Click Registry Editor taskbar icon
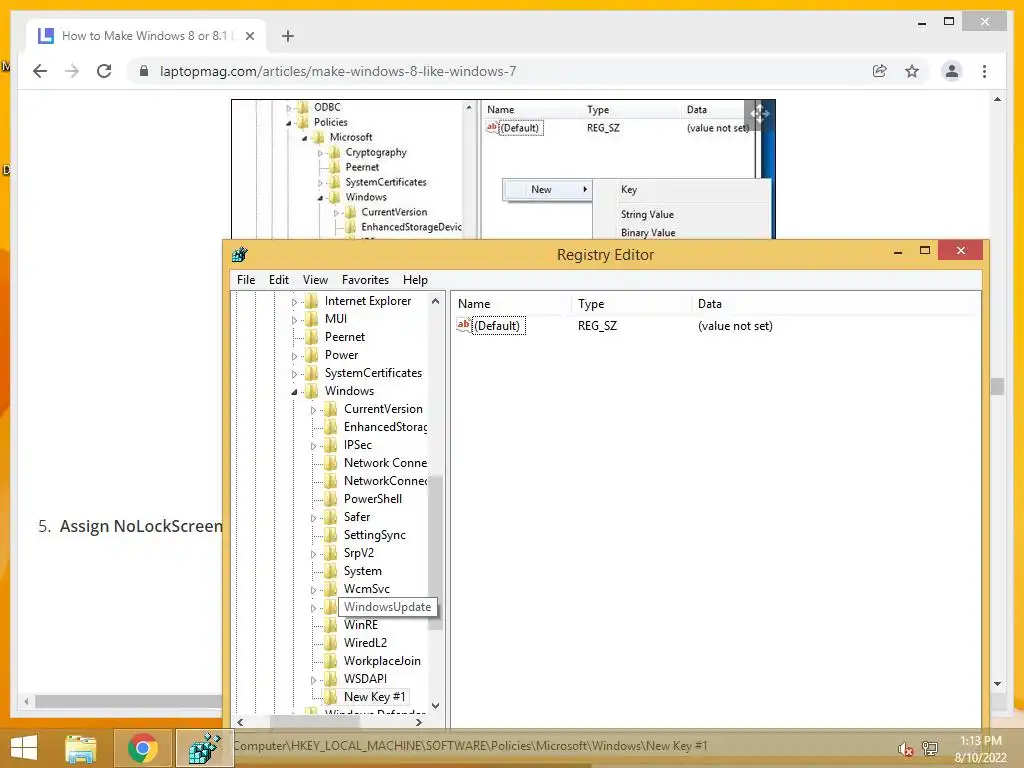 (204, 748)
